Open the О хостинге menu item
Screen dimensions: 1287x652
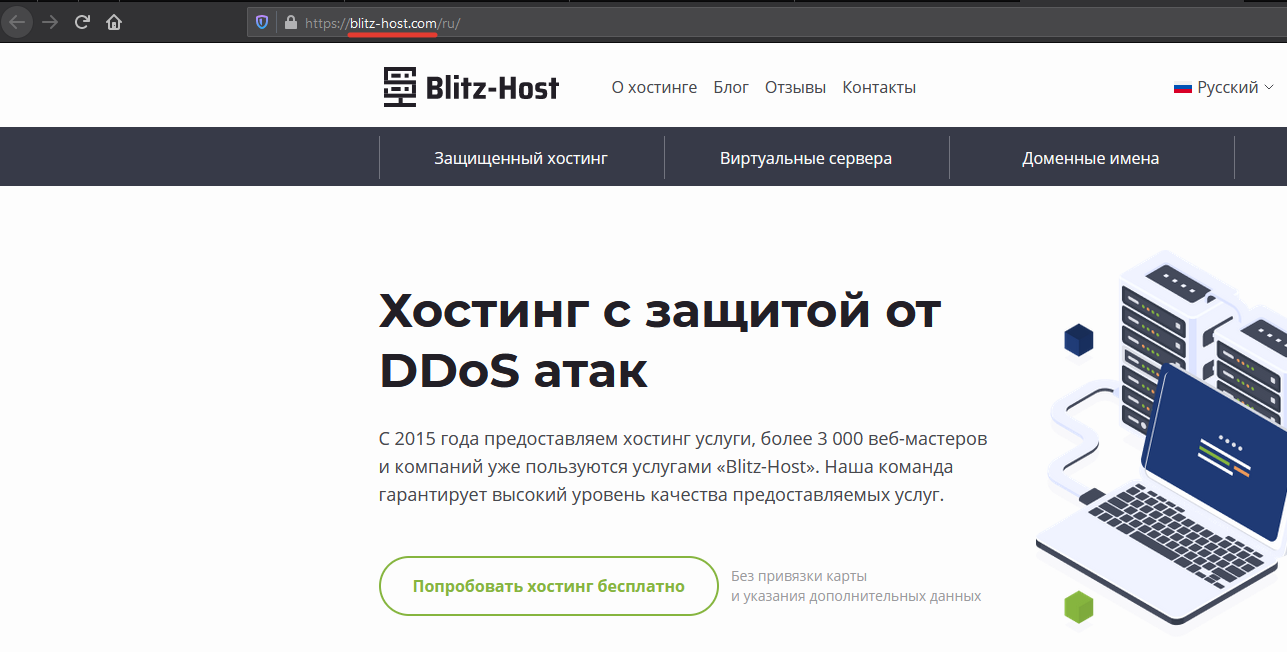(654, 88)
